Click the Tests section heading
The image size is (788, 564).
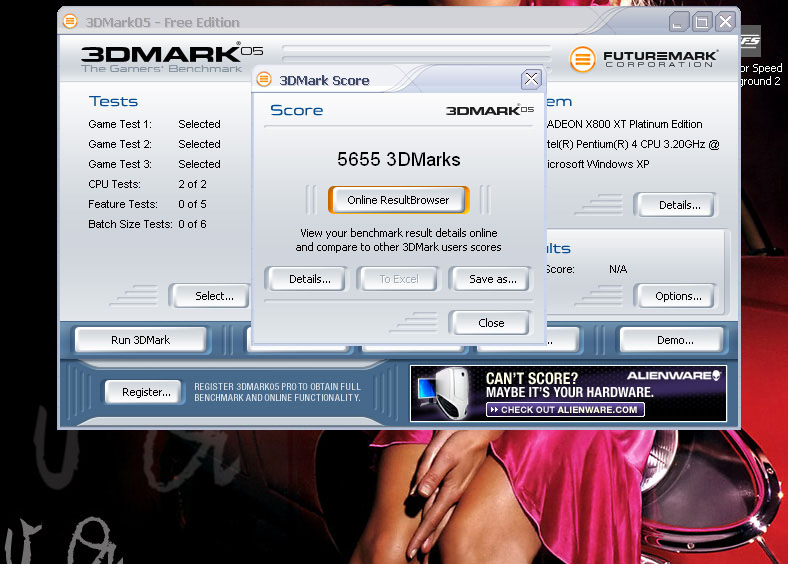click(x=113, y=102)
